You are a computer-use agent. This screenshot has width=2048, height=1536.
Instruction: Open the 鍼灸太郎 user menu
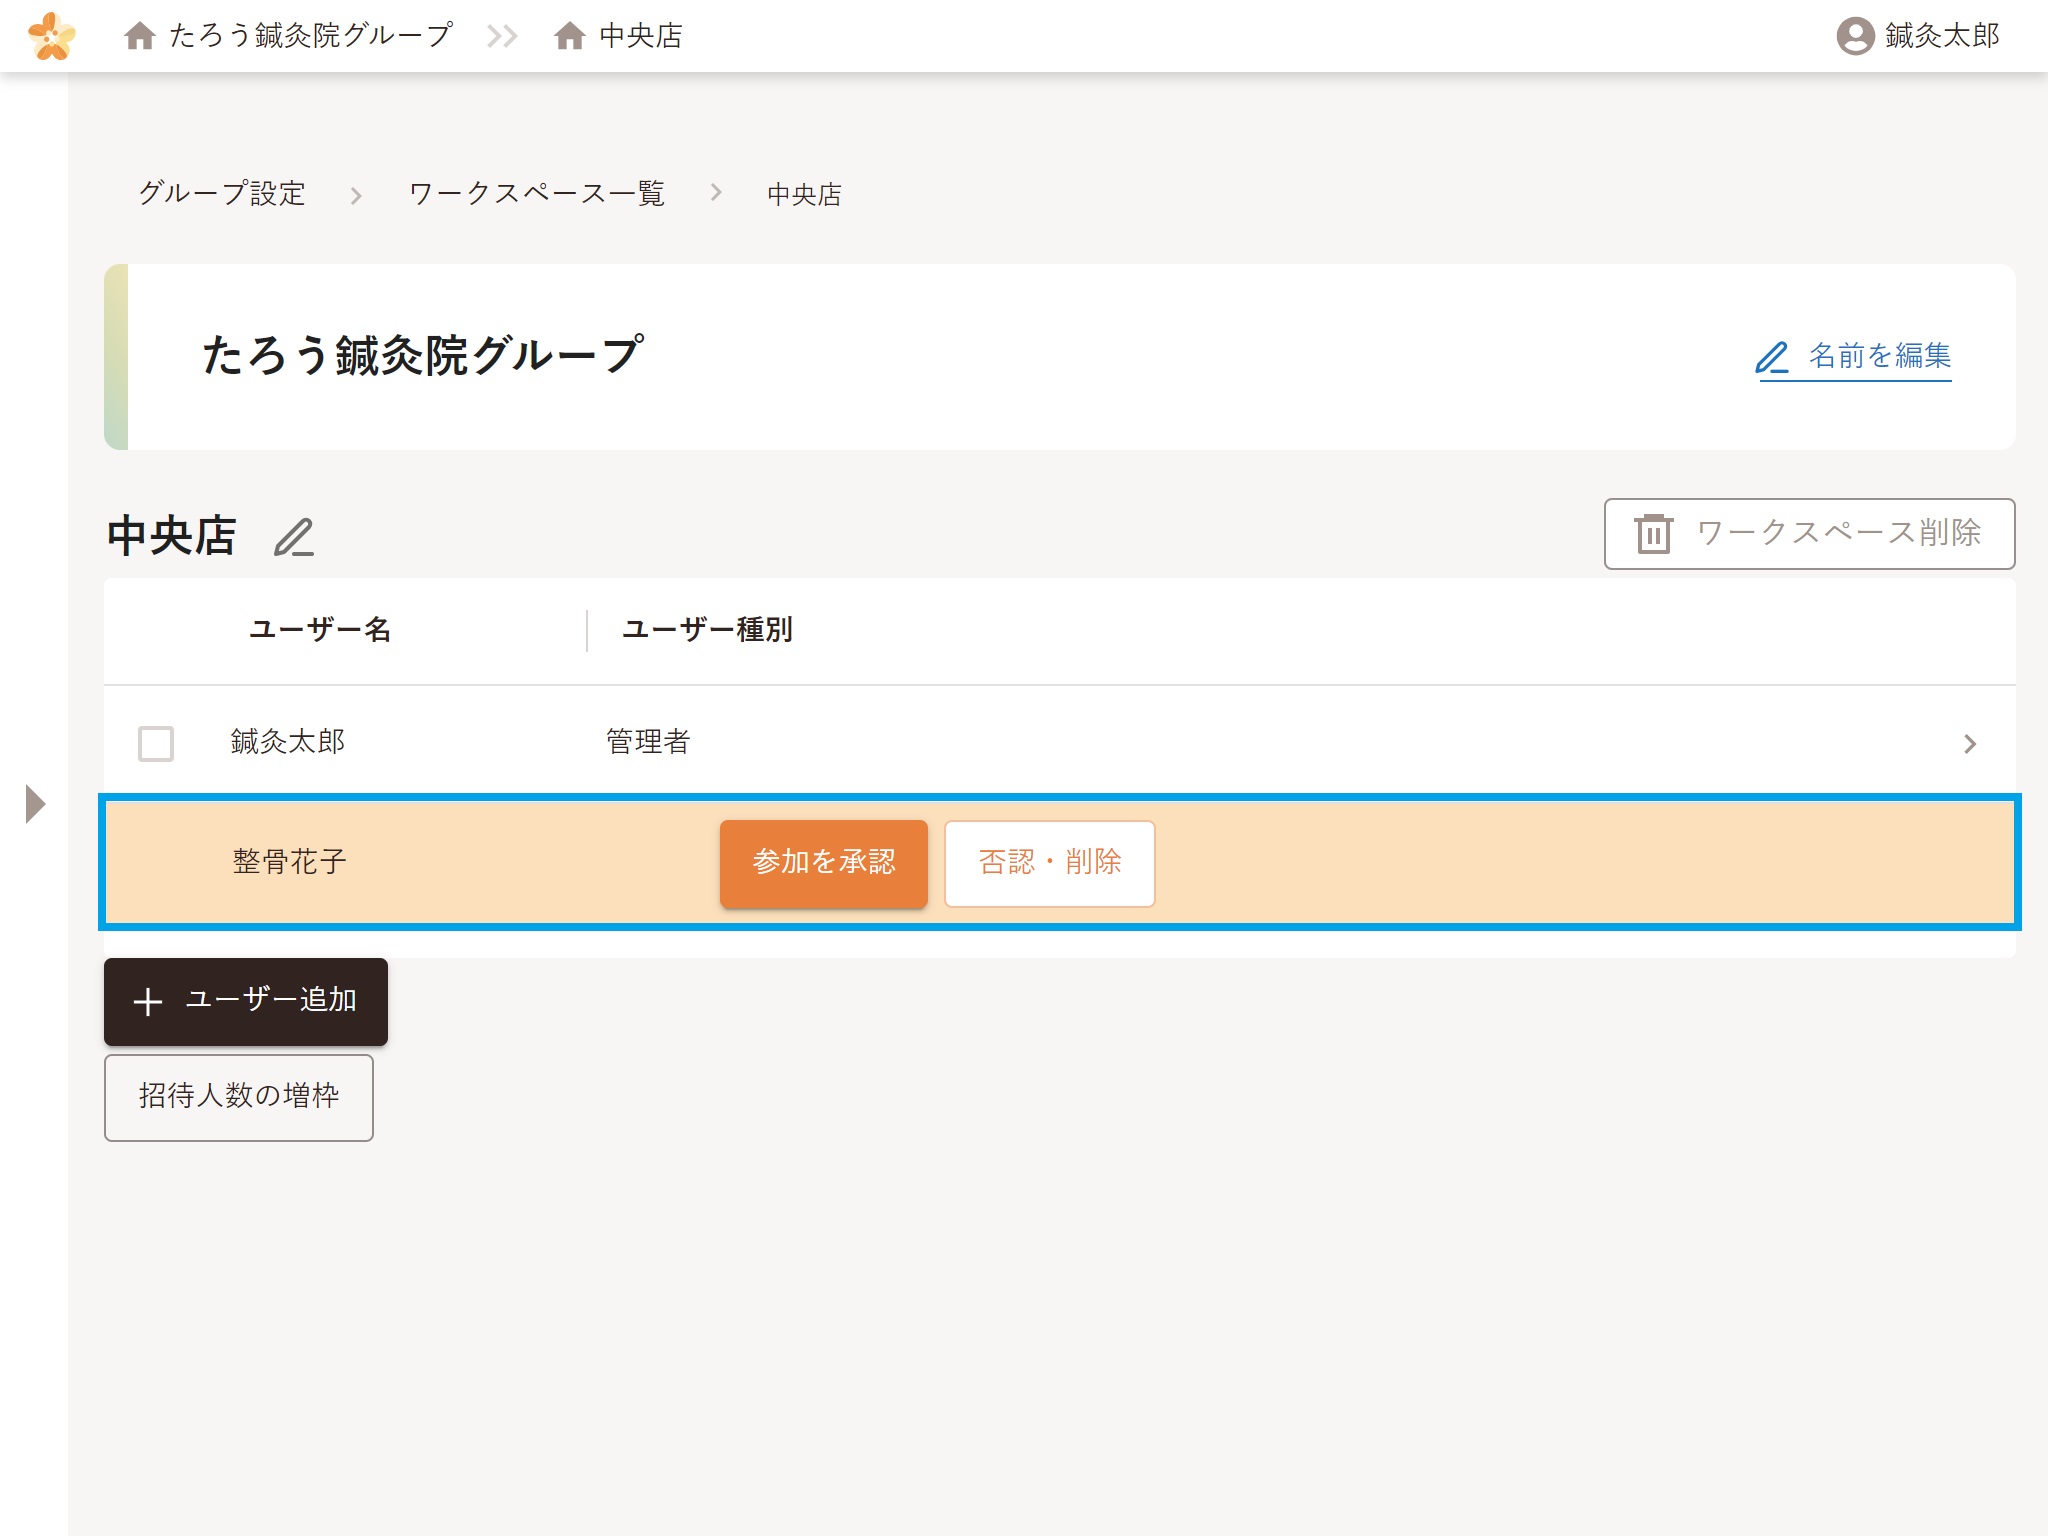tap(1918, 36)
